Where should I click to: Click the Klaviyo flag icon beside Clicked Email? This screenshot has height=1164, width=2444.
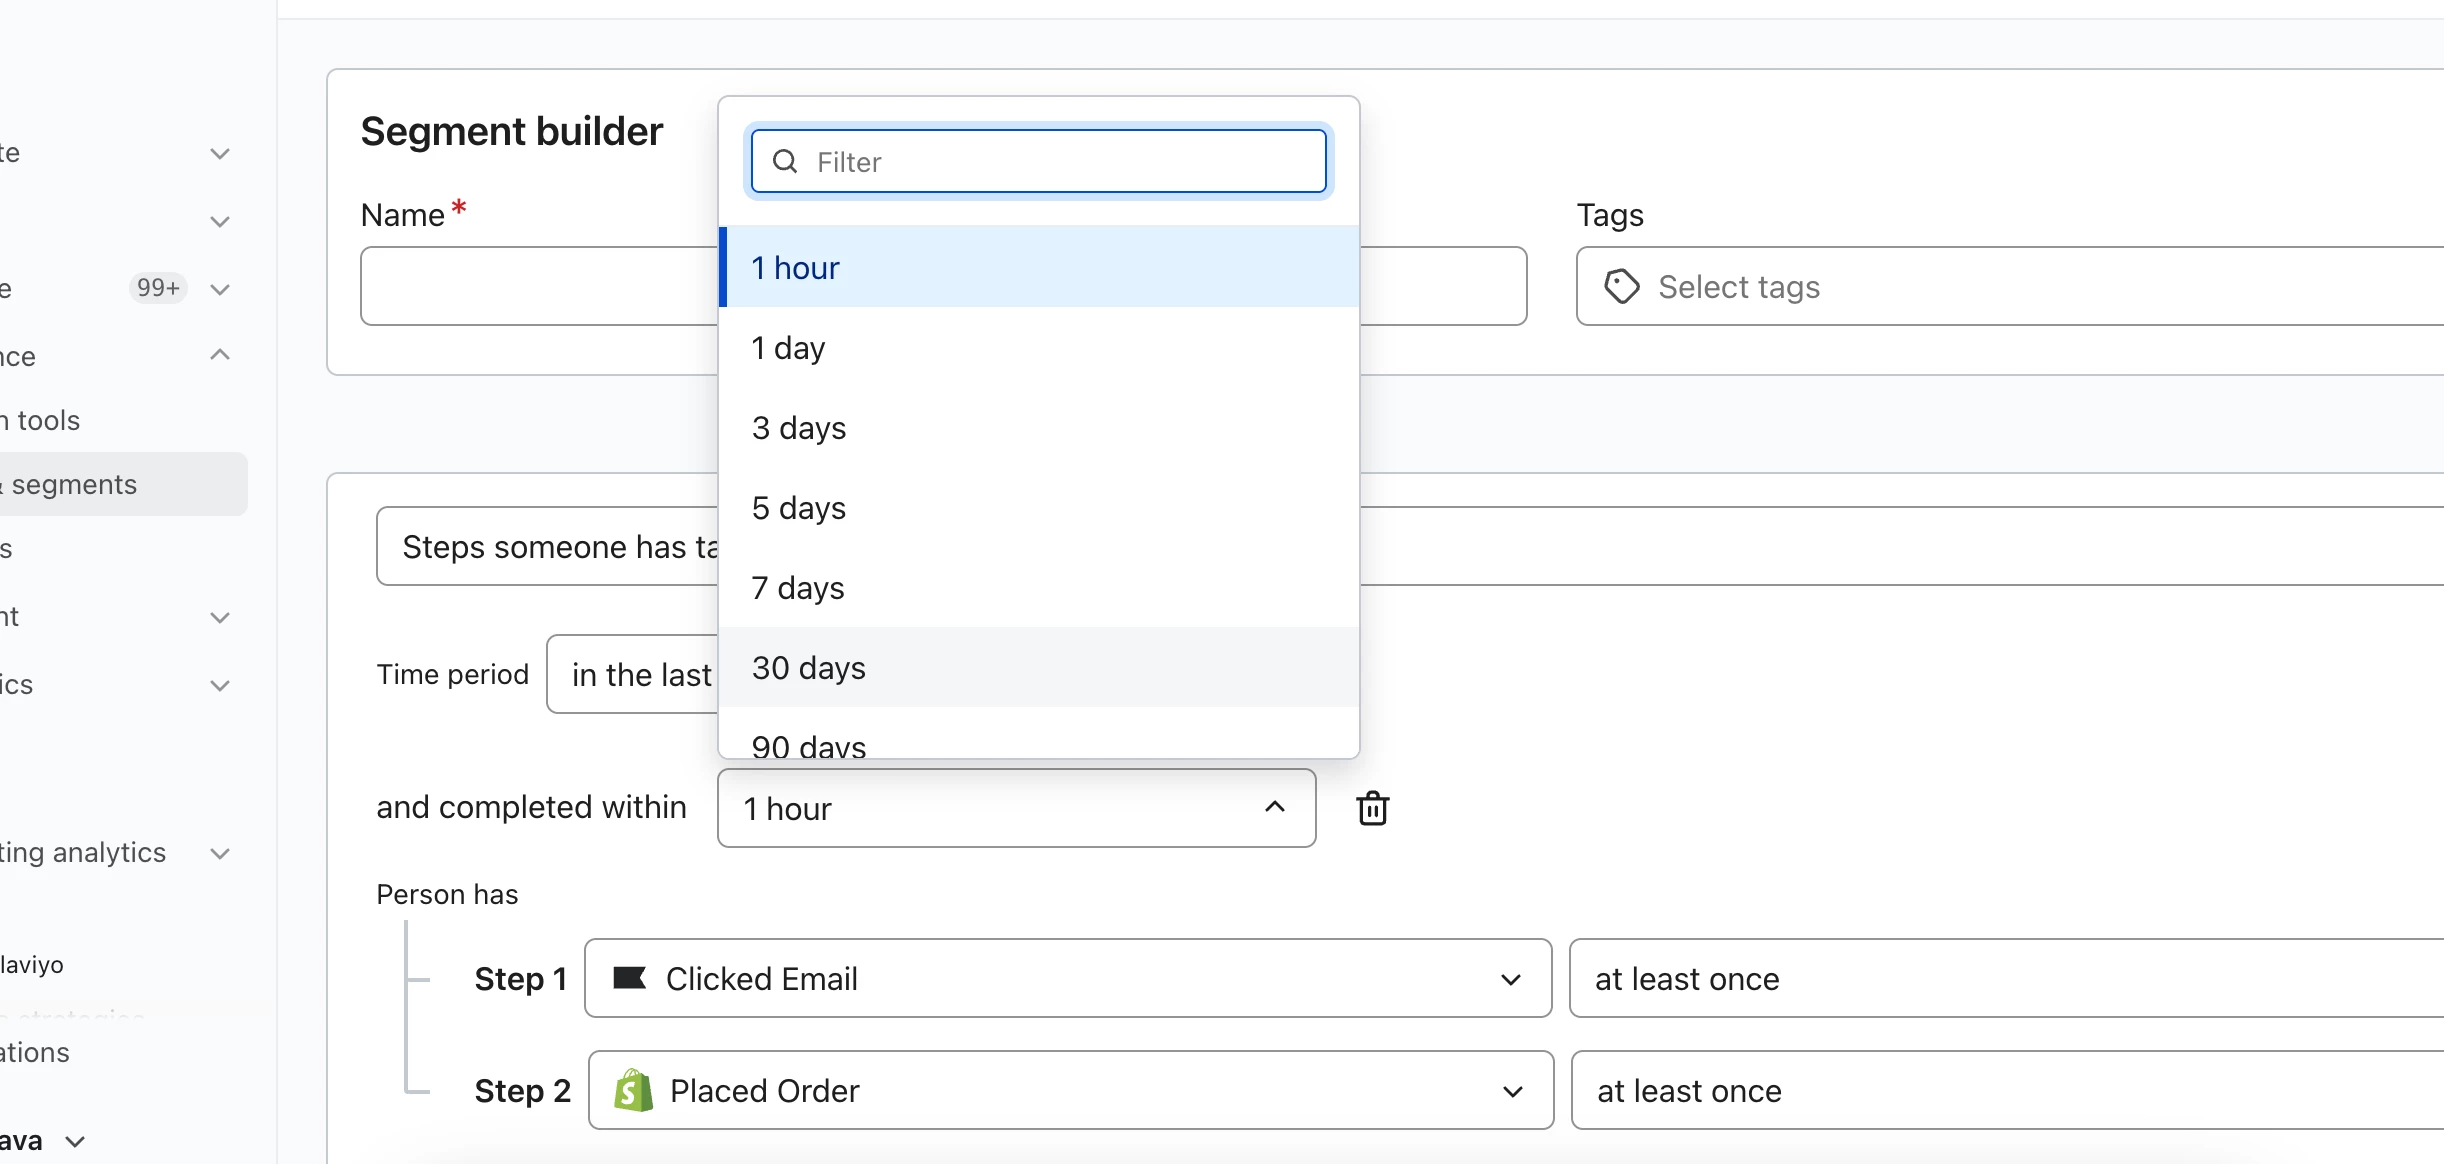629,978
